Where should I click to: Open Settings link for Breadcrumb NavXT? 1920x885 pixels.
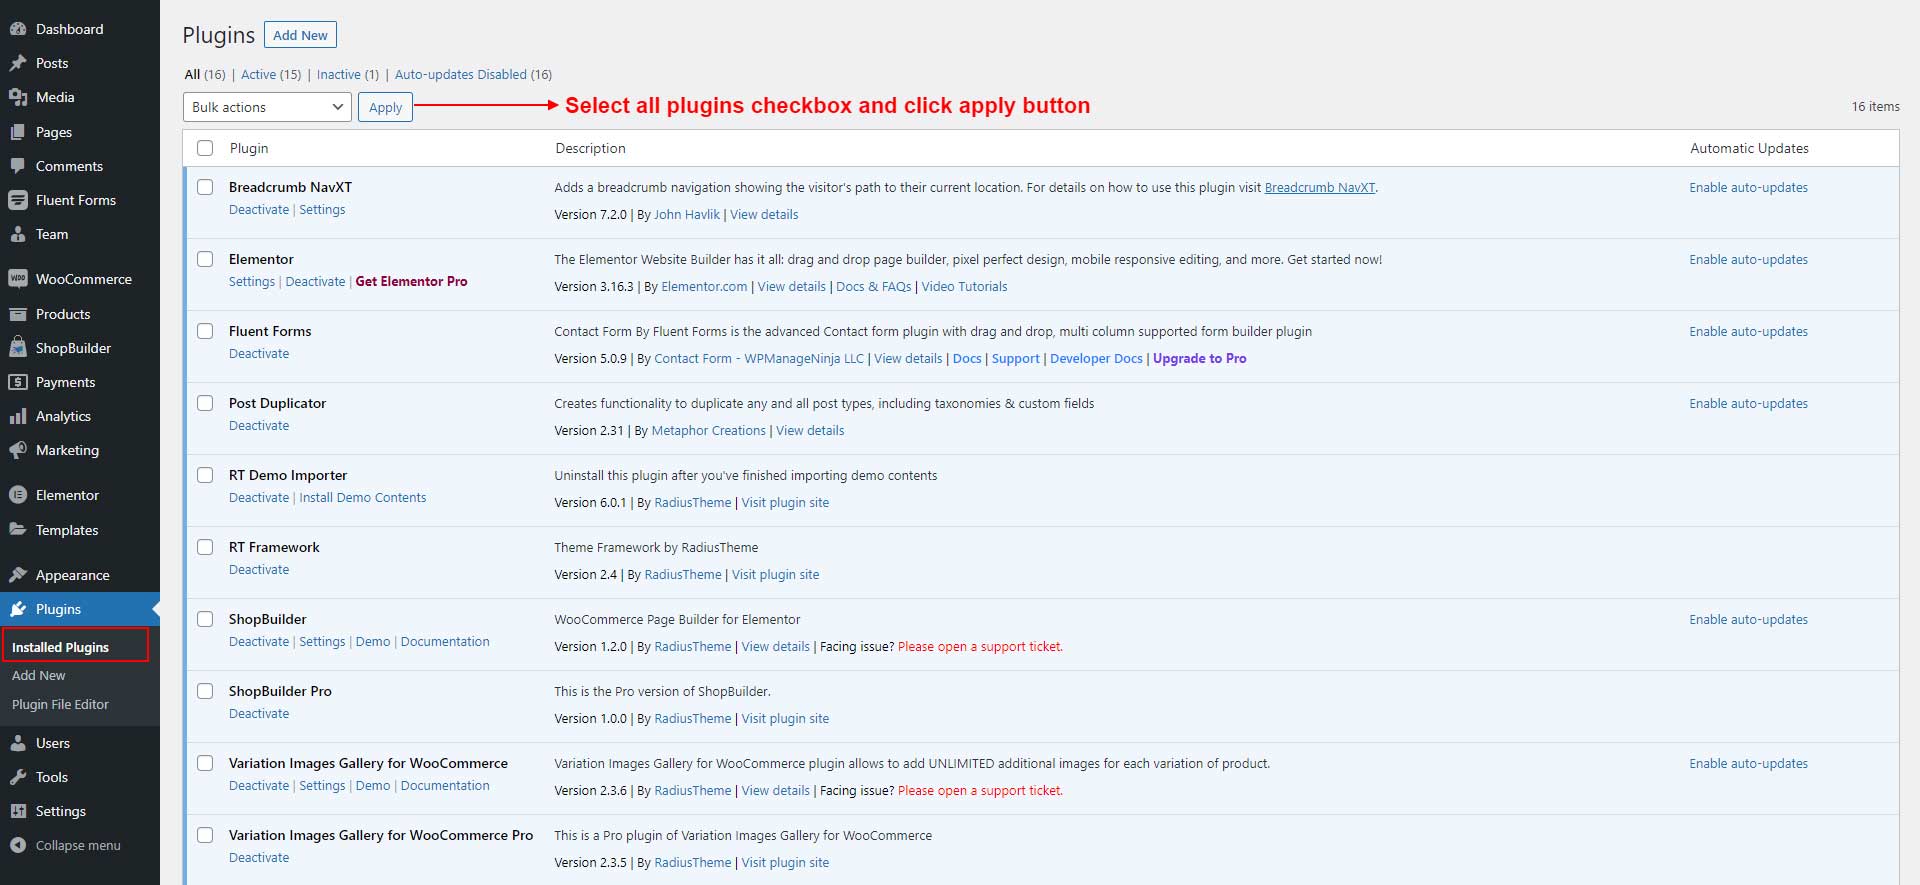(322, 210)
